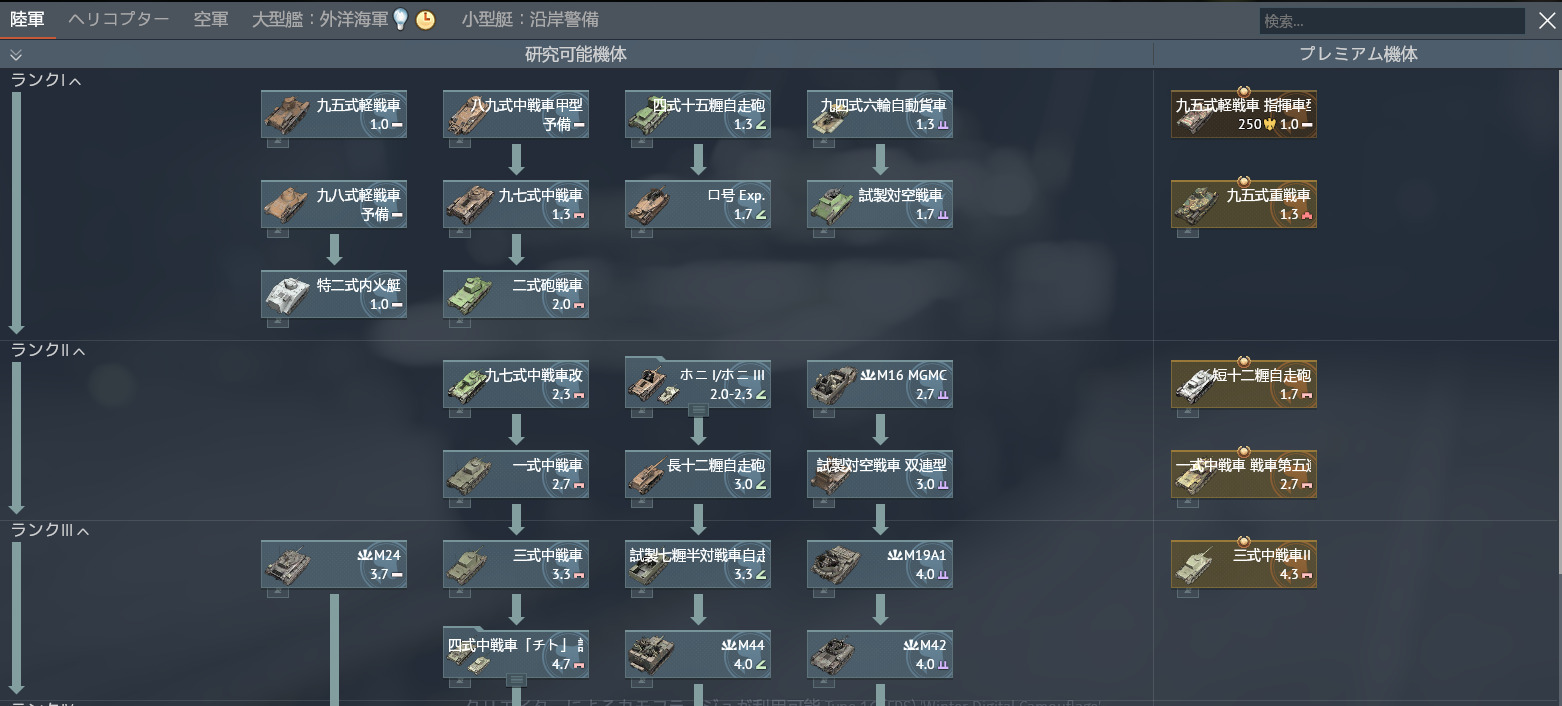Switch to the ヘリコプター tab
Screen dimensions: 1562x706
(119, 19)
